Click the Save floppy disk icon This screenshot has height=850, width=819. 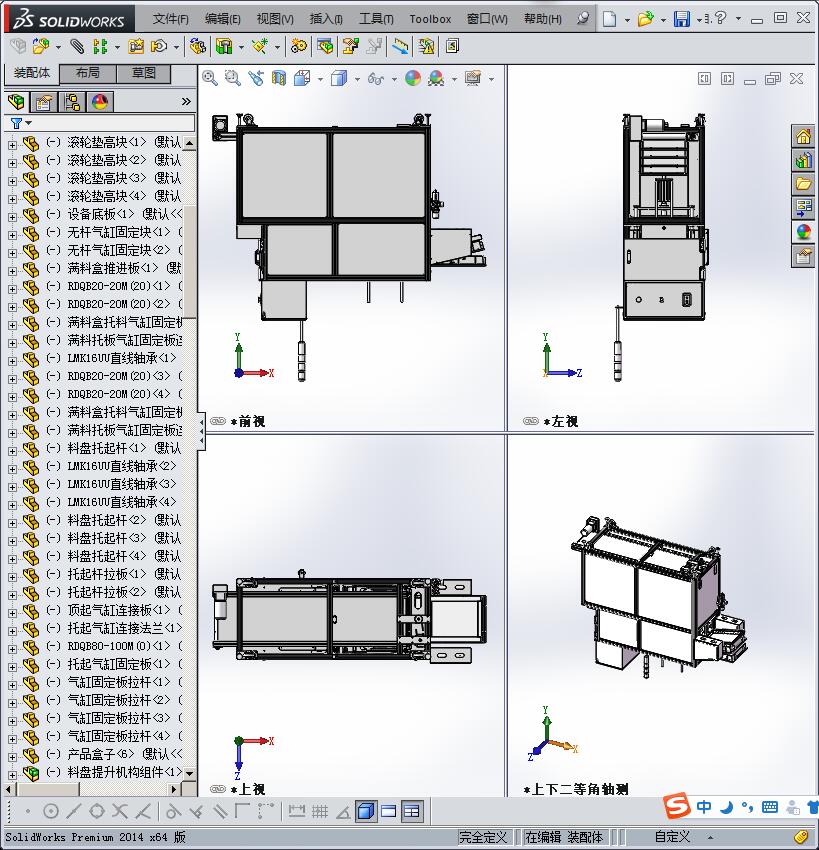[682, 19]
